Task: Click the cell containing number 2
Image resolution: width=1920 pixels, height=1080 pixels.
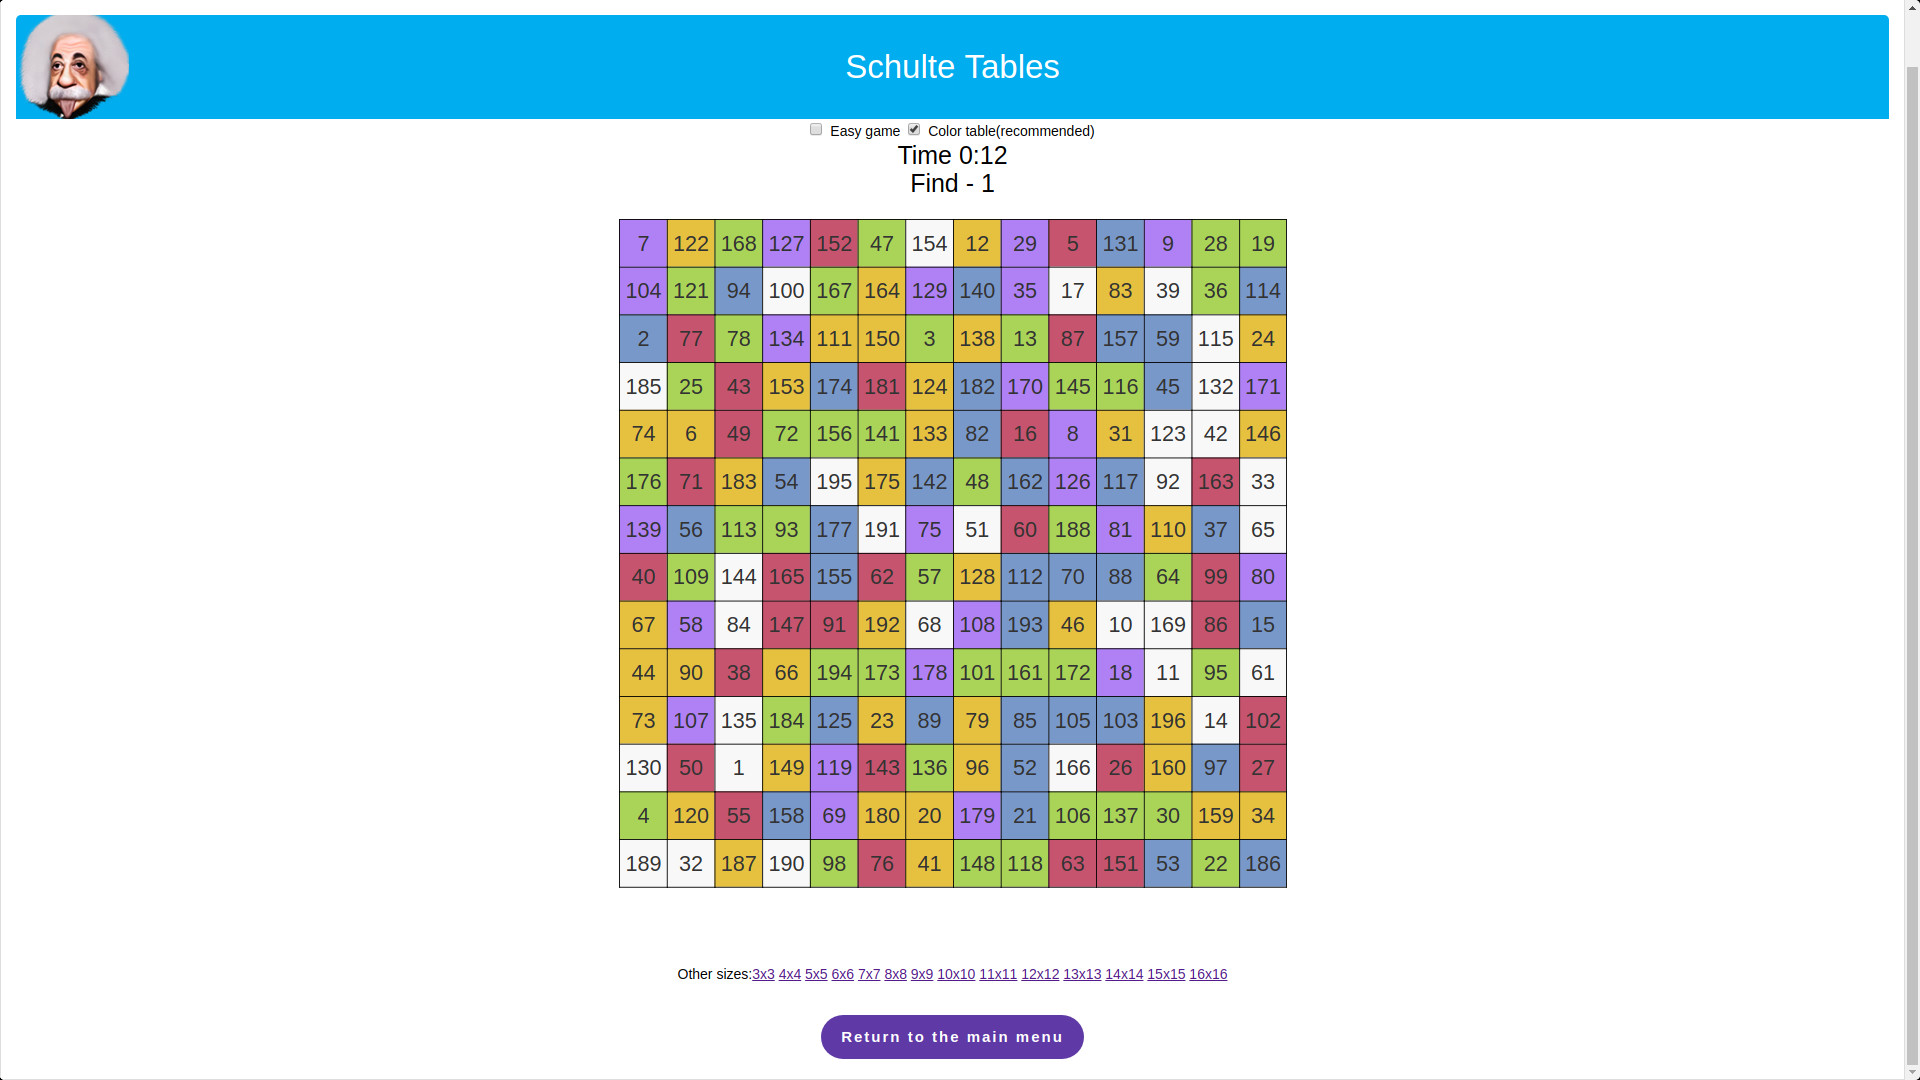Action: pos(643,339)
